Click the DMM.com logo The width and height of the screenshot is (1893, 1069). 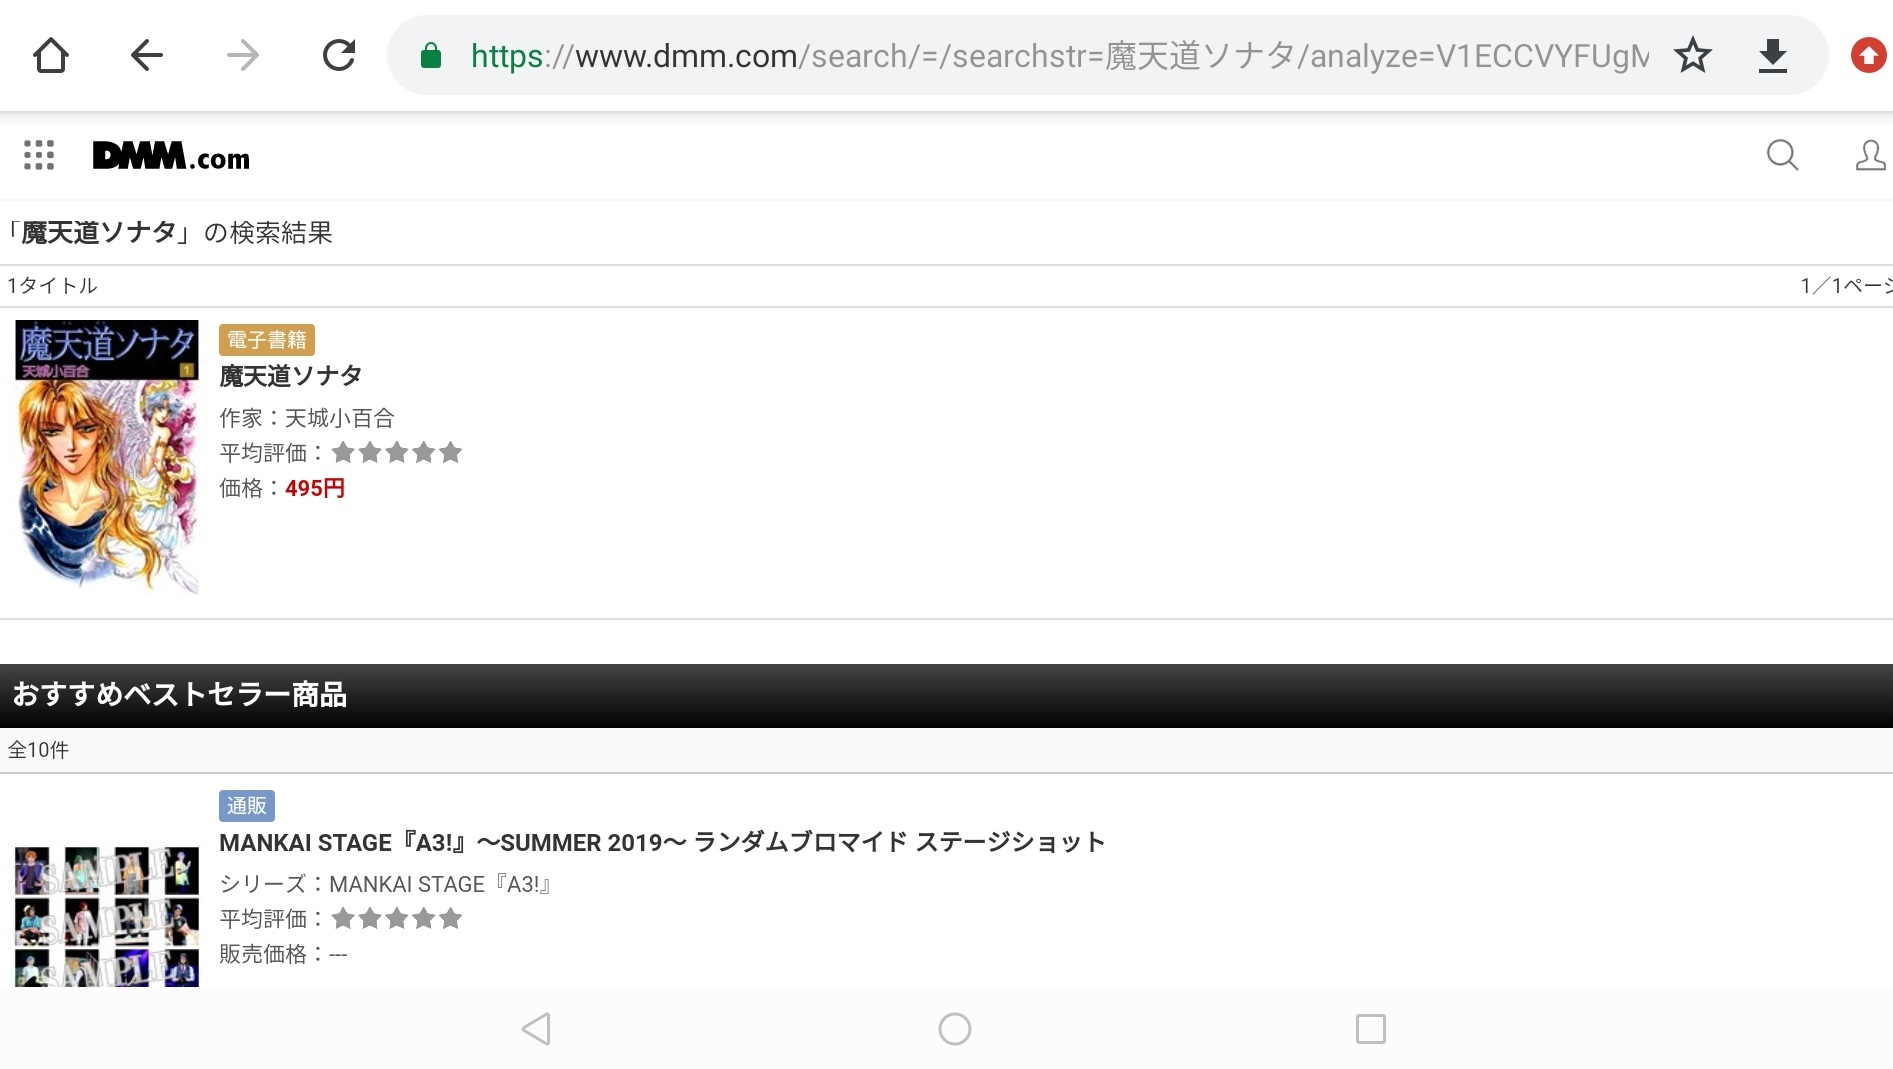pos(171,156)
